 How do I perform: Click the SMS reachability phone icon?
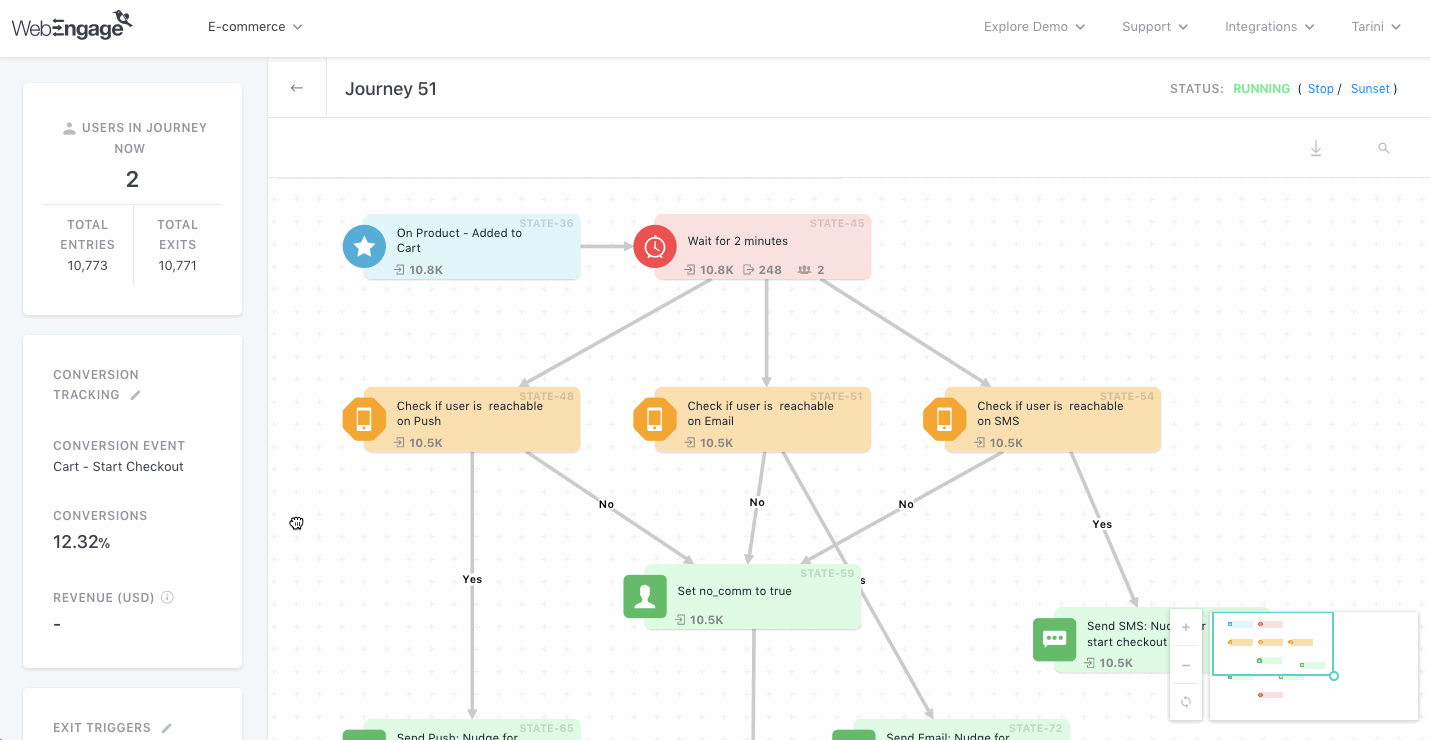(944, 419)
